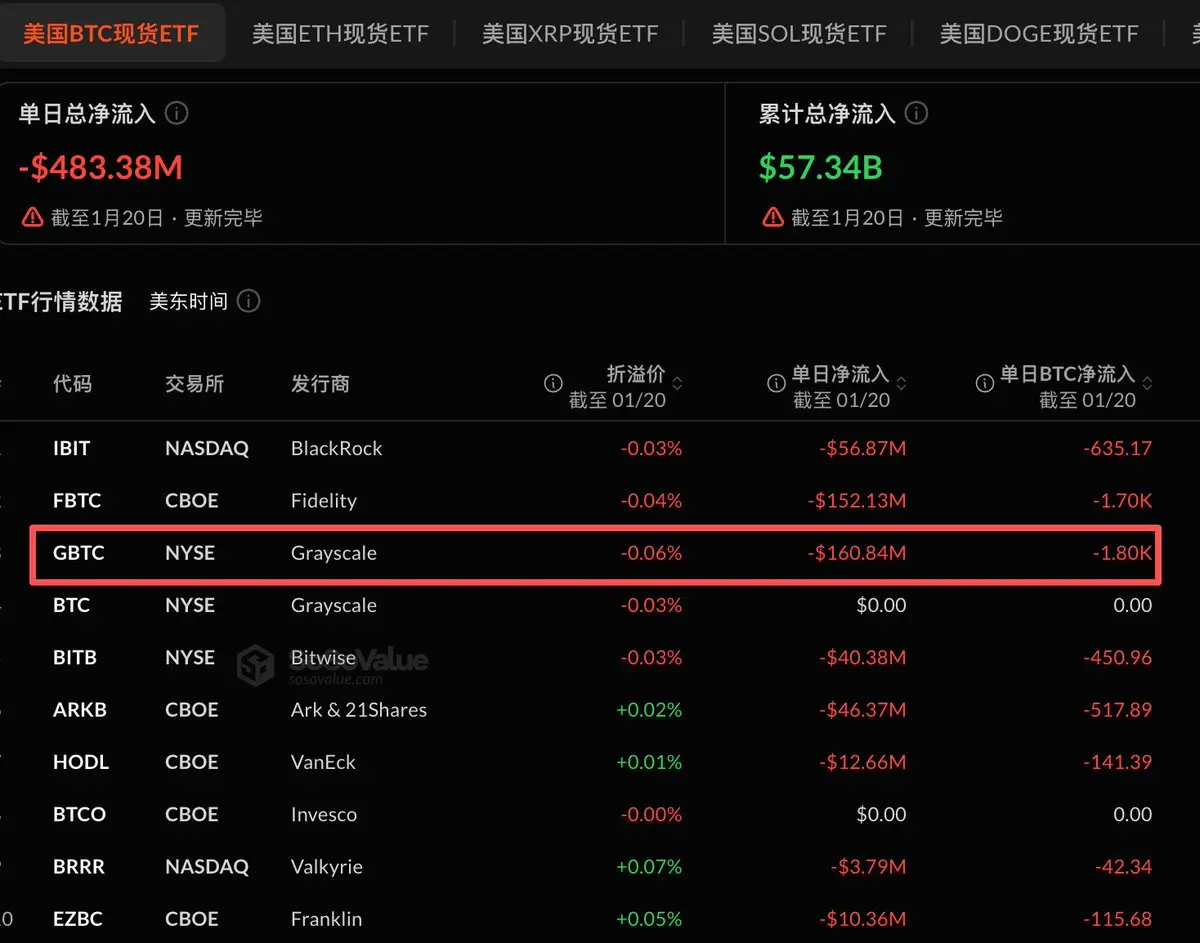Click info icon before 单日净流入 column header

point(776,383)
